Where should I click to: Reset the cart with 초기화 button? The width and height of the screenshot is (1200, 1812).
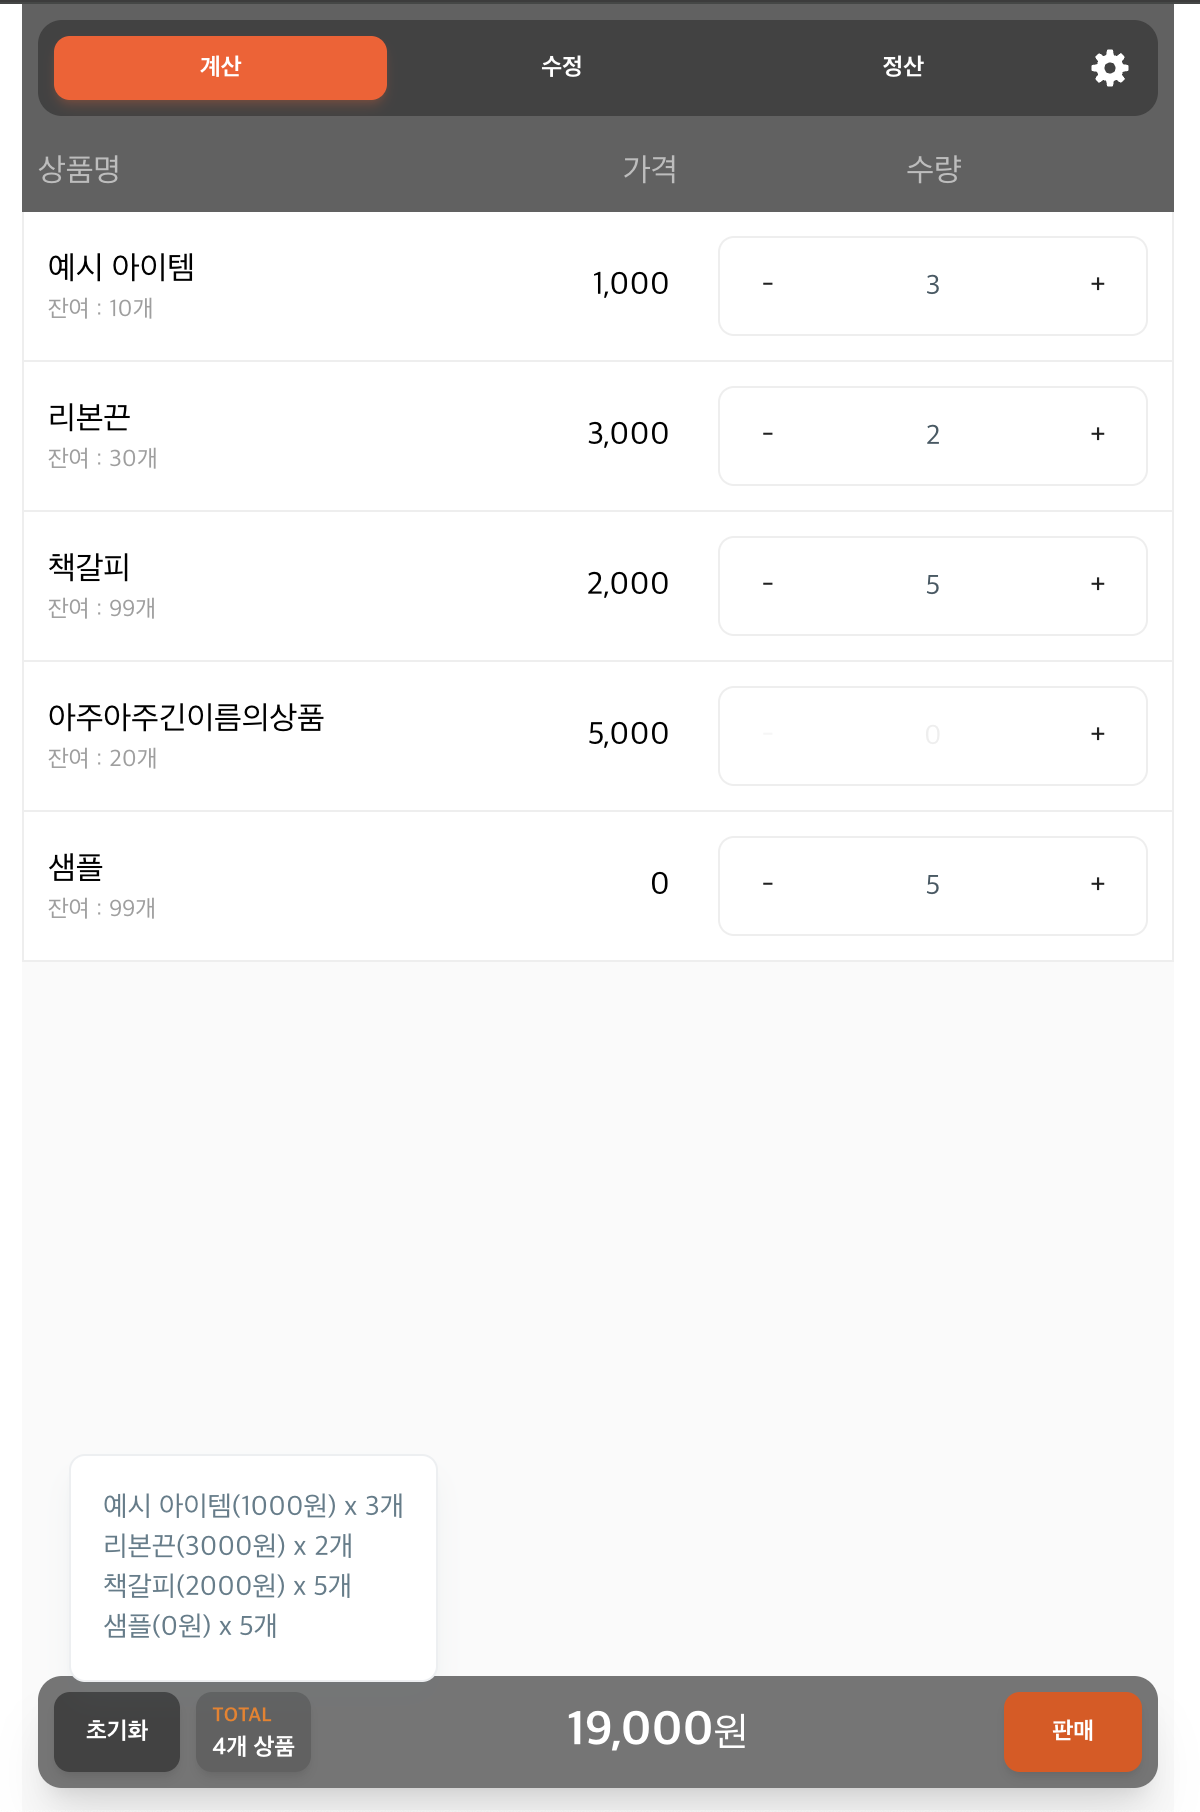(117, 1731)
